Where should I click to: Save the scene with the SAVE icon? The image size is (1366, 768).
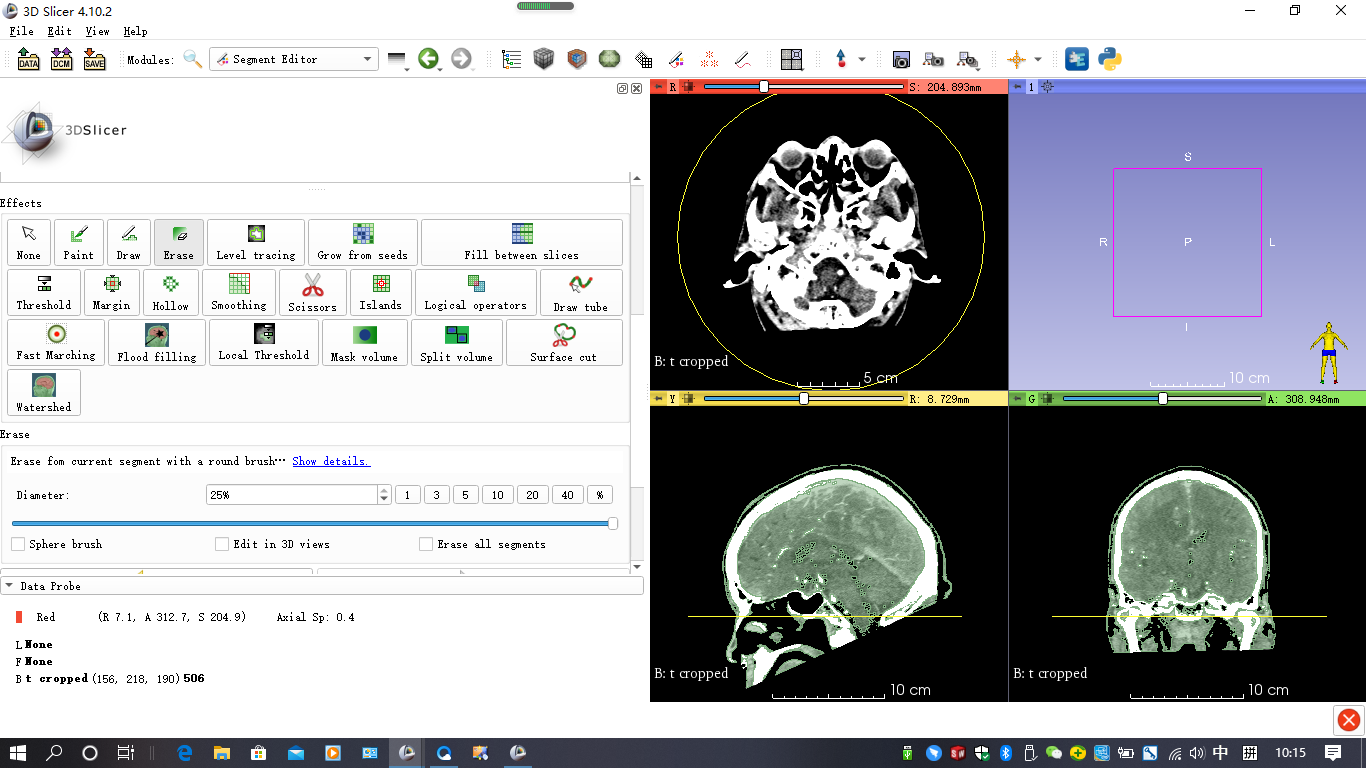coord(94,60)
